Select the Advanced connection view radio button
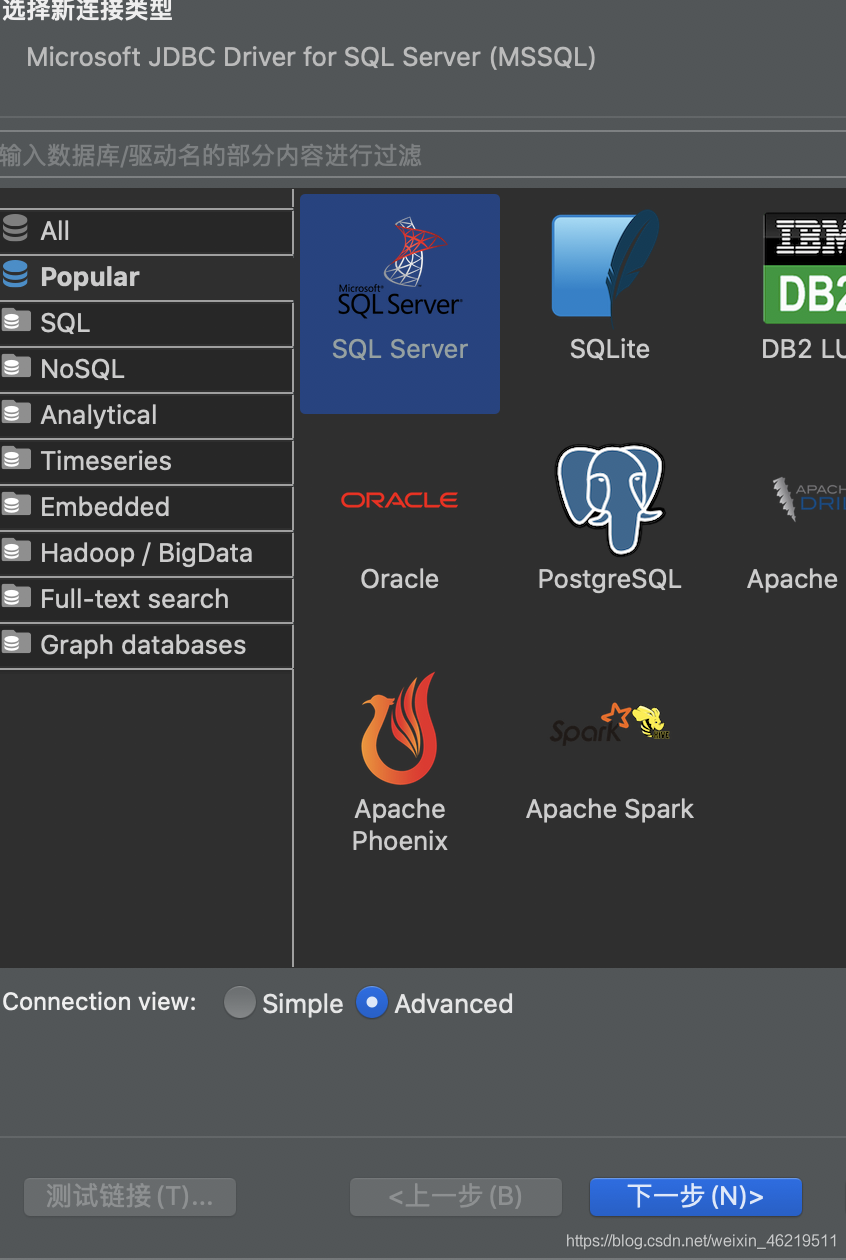The width and height of the screenshot is (846, 1260). [372, 1002]
